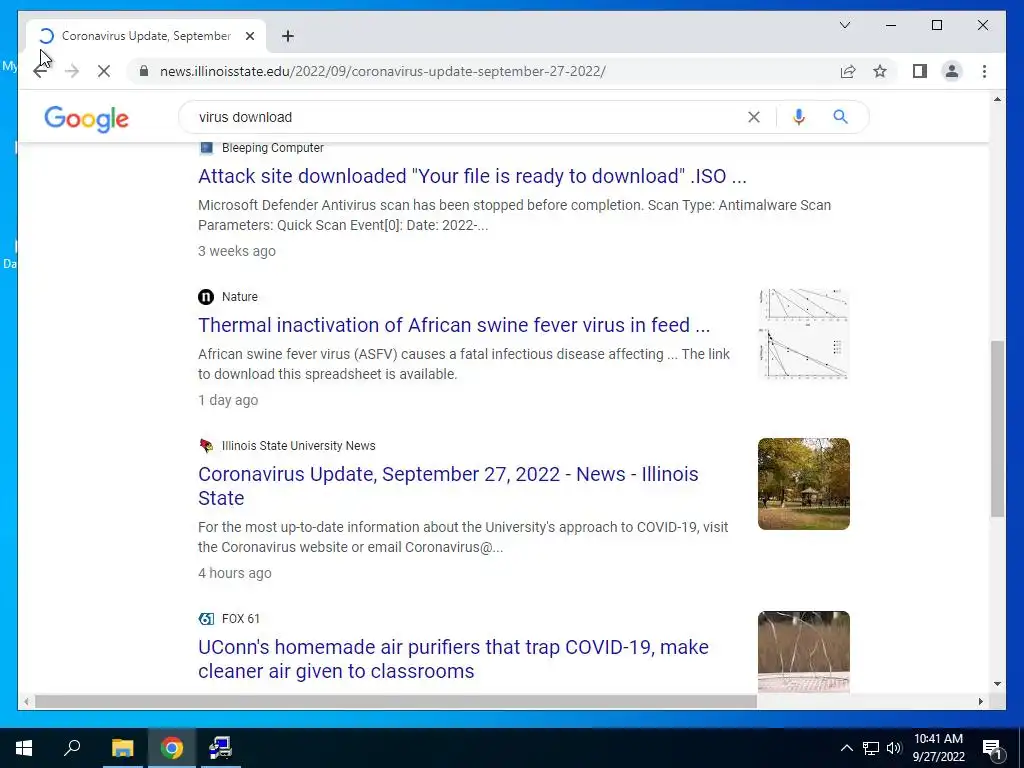This screenshot has height=768, width=1024.
Task: Open the taskbar clock and date
Action: coord(938,748)
